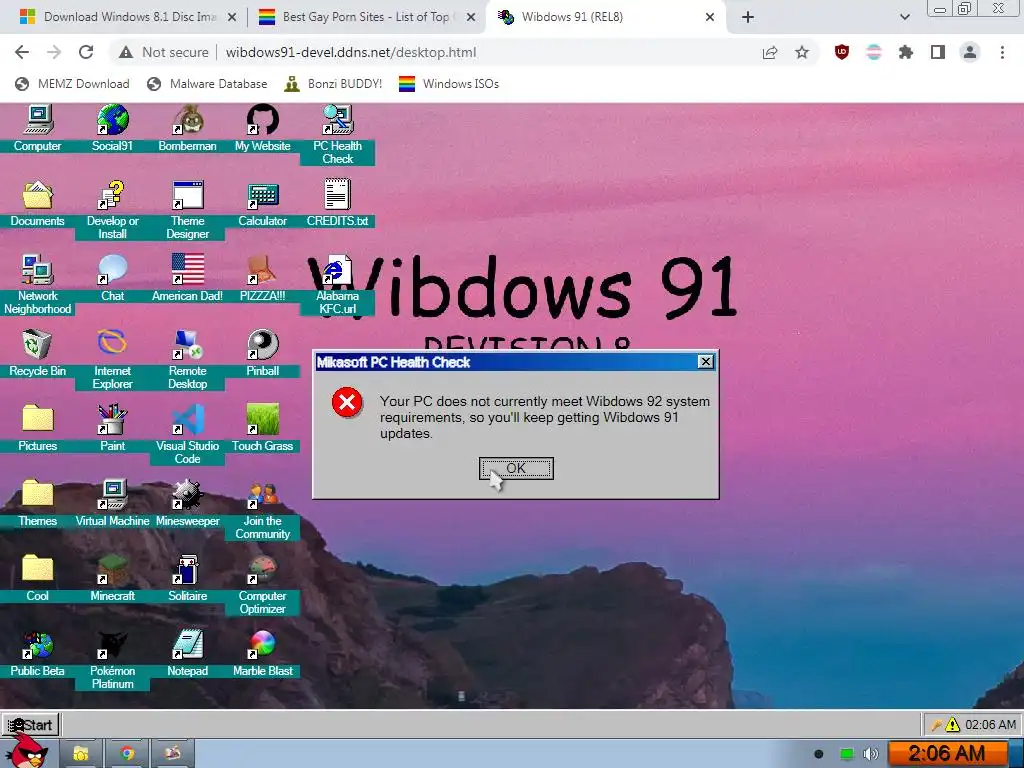Open the Themes folder
1024x768 pixels.
tap(37, 504)
